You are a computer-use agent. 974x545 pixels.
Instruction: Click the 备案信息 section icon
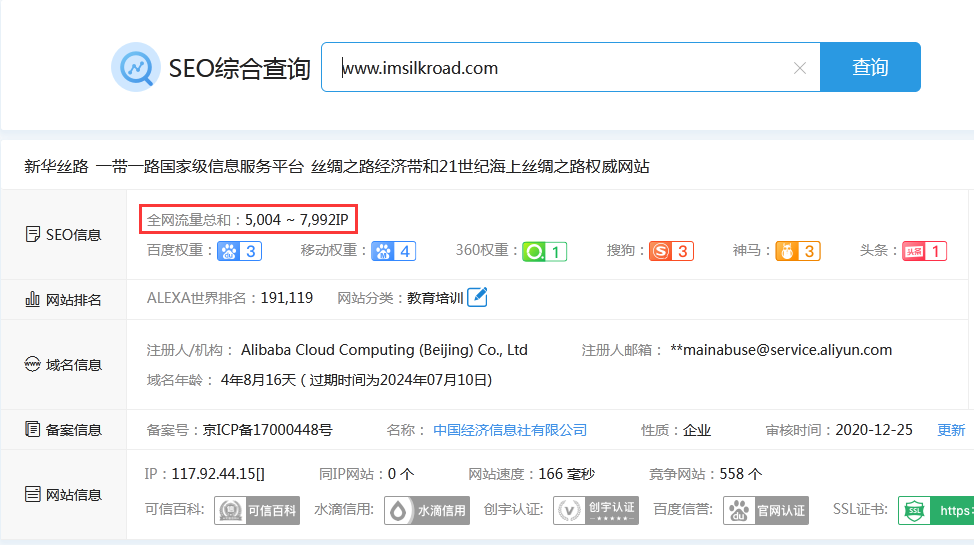(32, 429)
